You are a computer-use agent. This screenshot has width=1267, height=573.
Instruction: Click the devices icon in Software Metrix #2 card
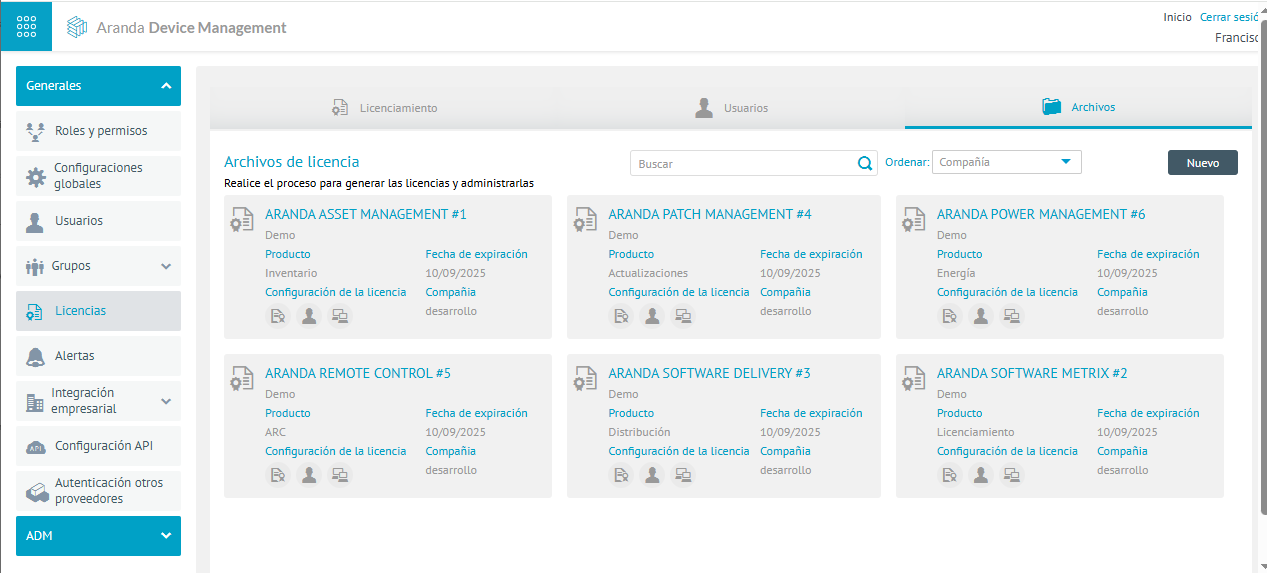click(1012, 475)
